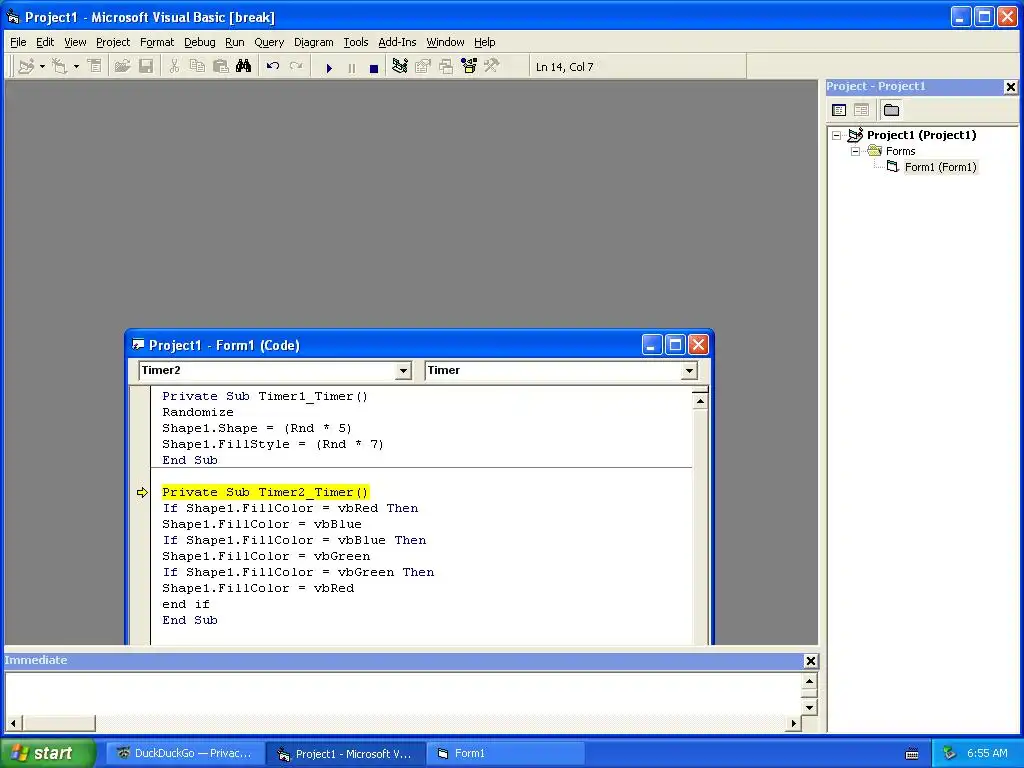
Task: Open the Edit menu
Action: click(x=45, y=42)
